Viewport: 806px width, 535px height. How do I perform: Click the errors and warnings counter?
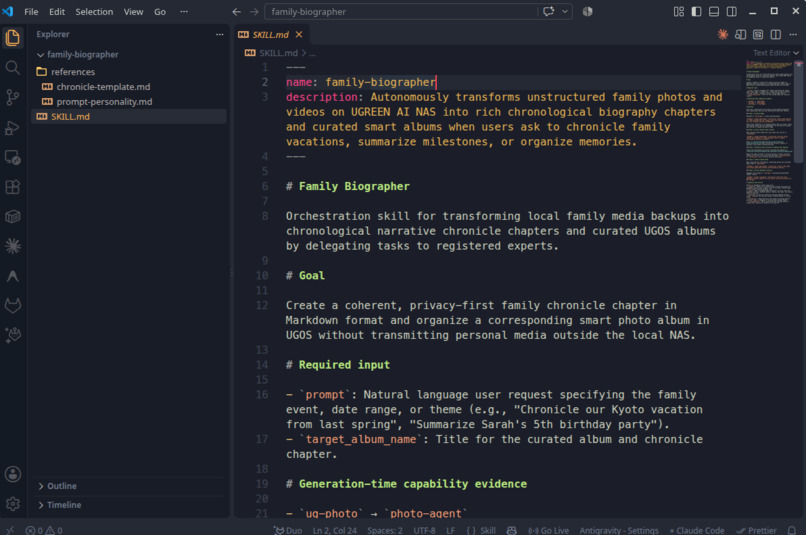tap(44, 530)
